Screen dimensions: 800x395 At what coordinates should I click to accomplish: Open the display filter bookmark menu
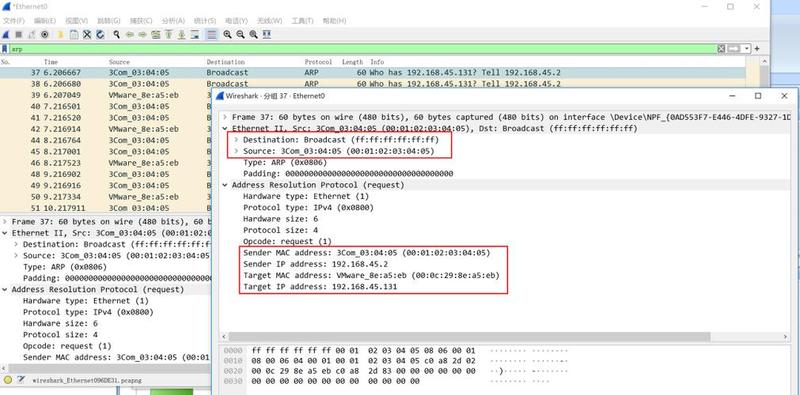coord(5,49)
